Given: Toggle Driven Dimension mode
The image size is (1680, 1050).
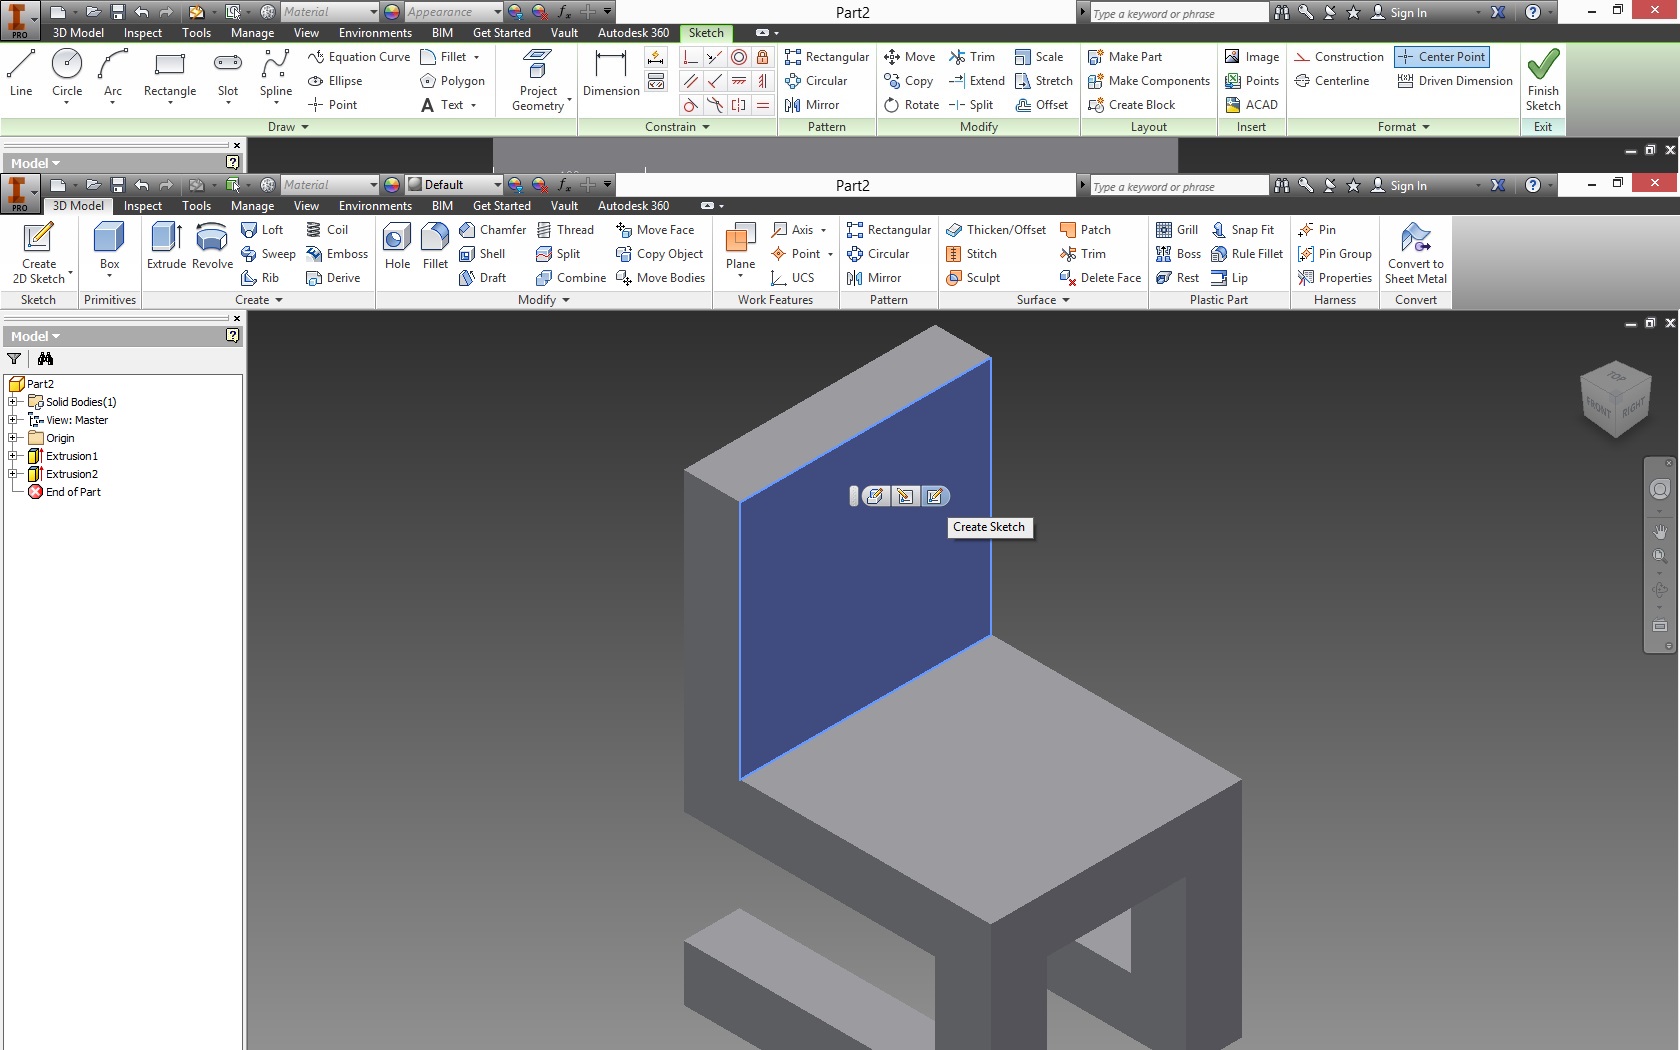Looking at the screenshot, I should pos(1455,81).
